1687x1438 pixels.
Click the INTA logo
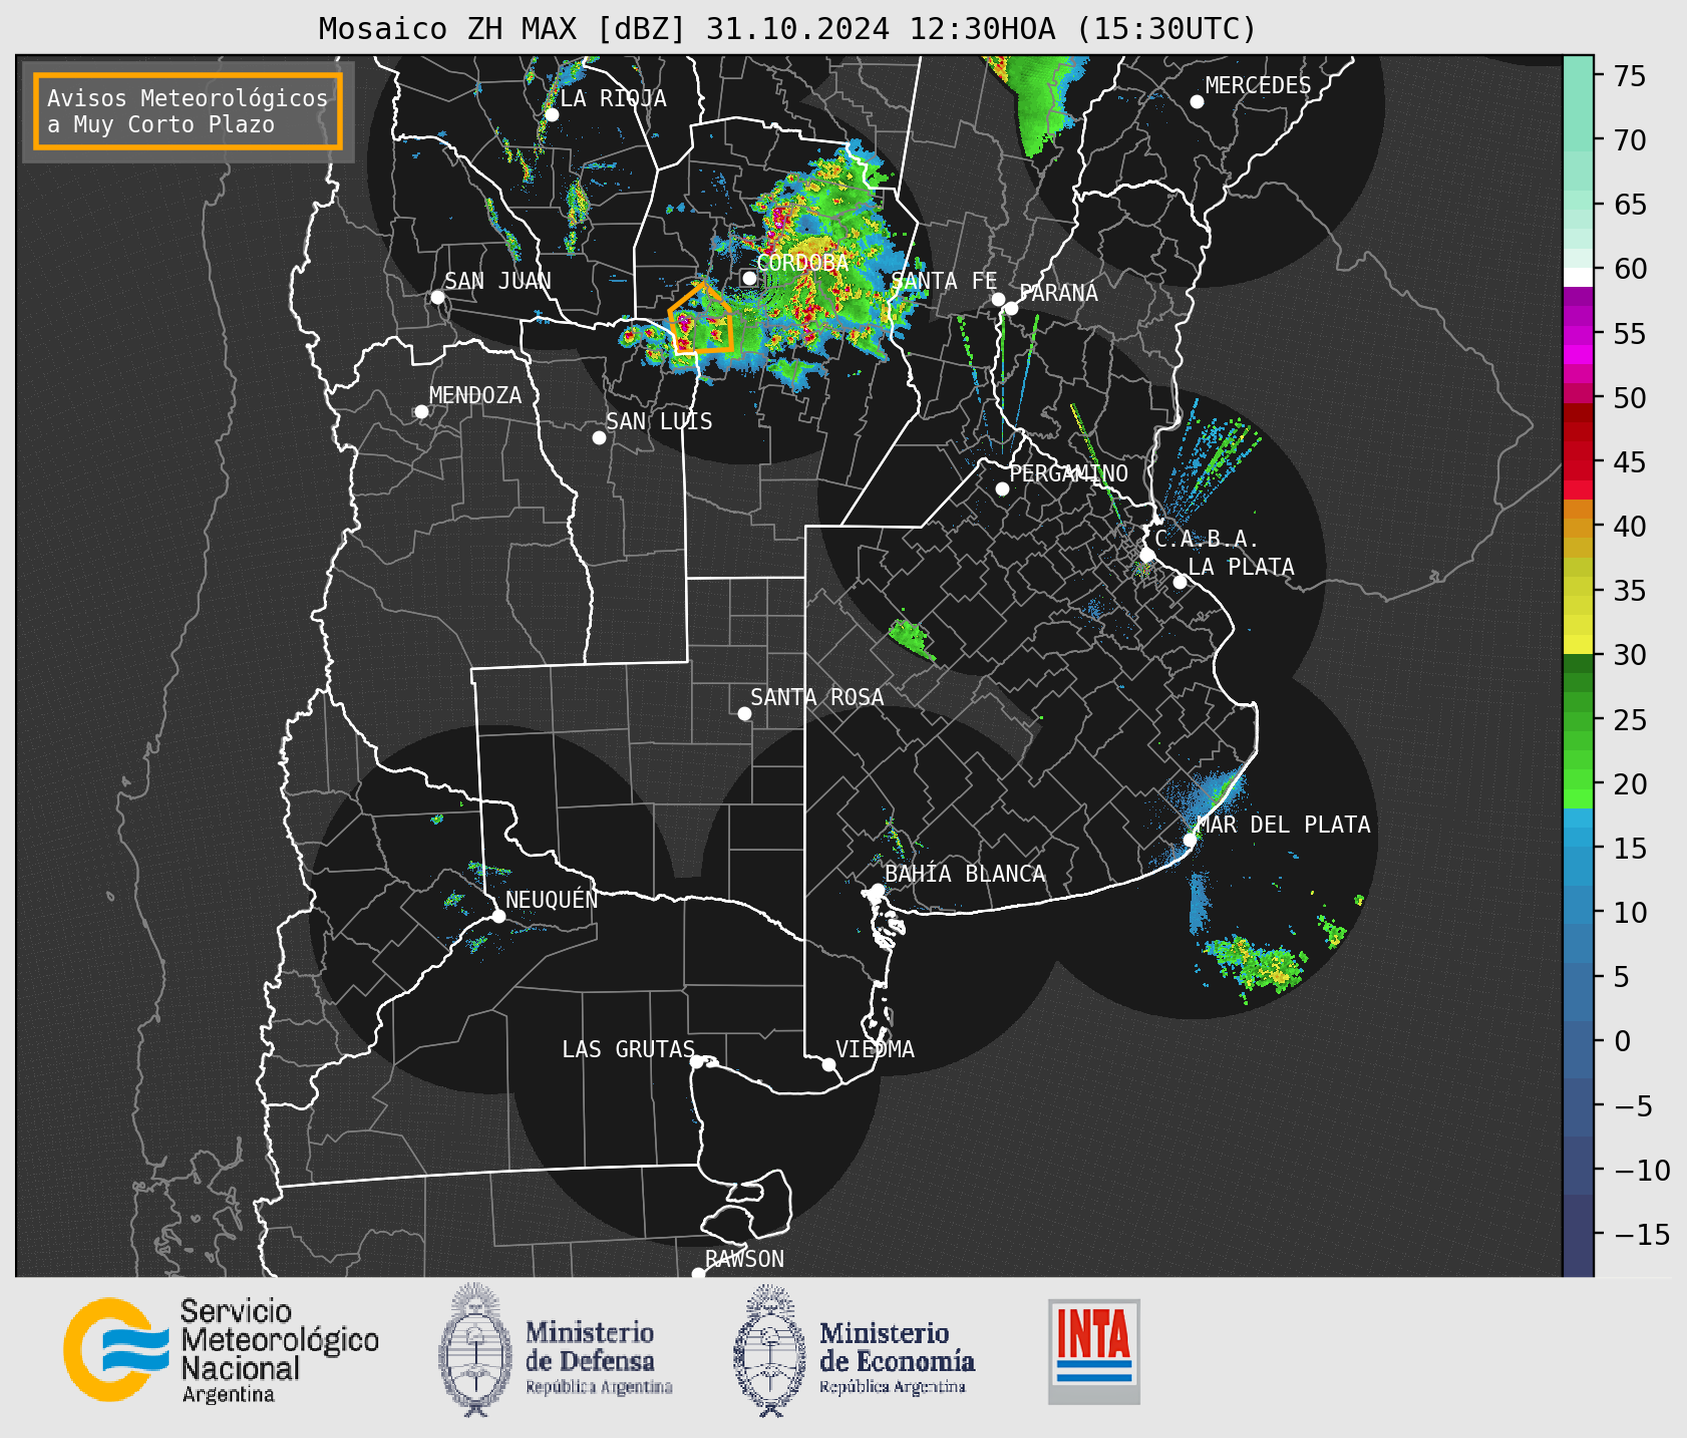[1094, 1351]
